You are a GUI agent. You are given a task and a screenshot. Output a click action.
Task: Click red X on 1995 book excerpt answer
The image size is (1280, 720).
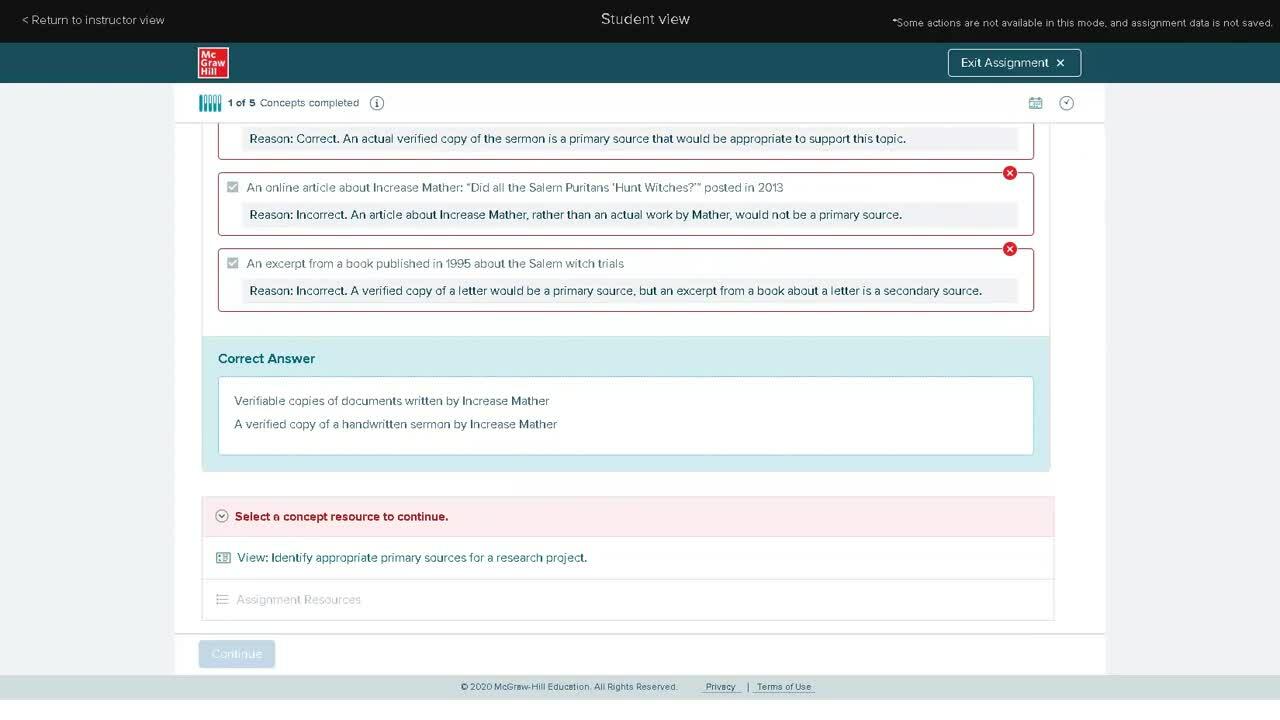1010,249
